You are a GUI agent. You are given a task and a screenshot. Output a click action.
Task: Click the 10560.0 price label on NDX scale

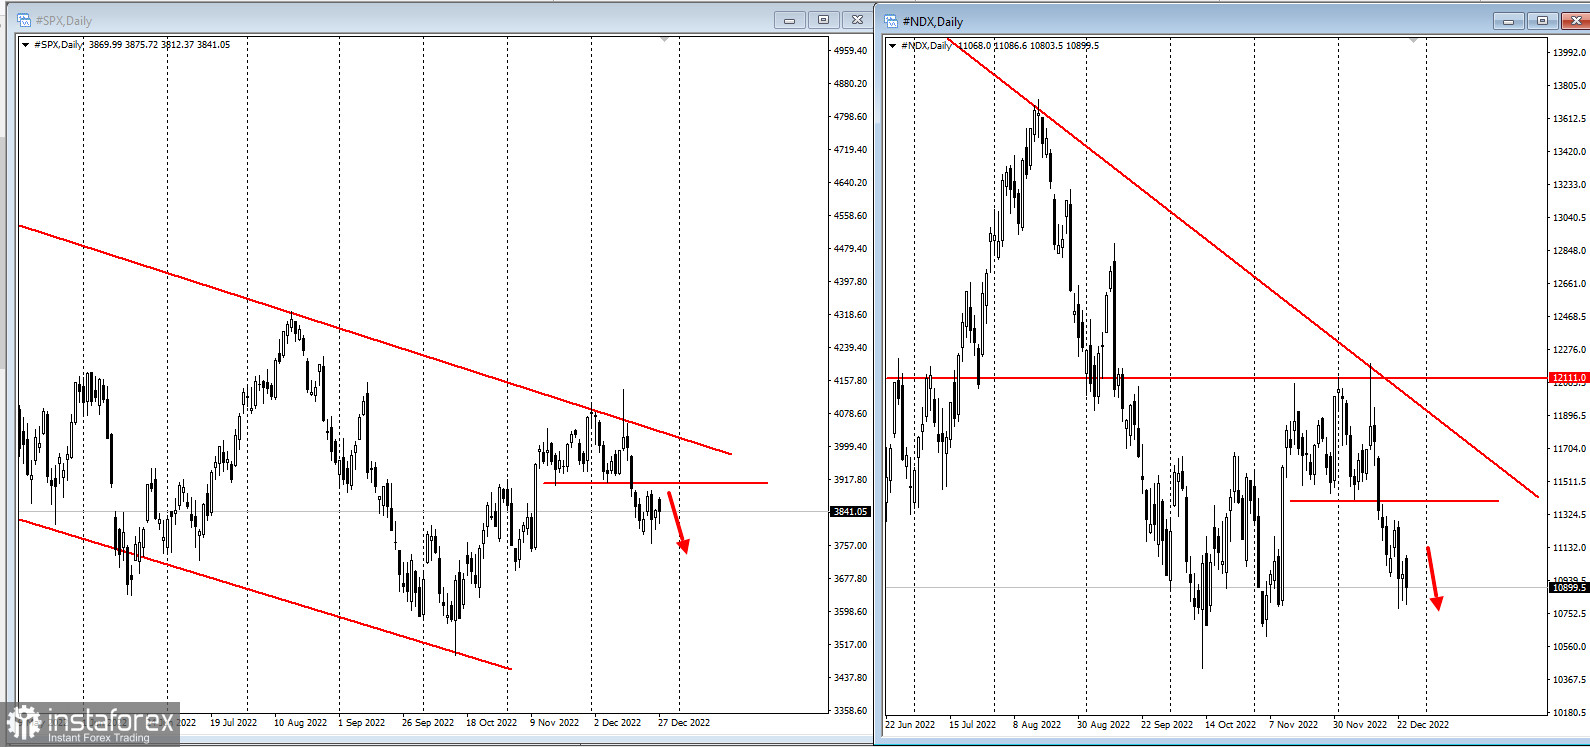point(1569,646)
